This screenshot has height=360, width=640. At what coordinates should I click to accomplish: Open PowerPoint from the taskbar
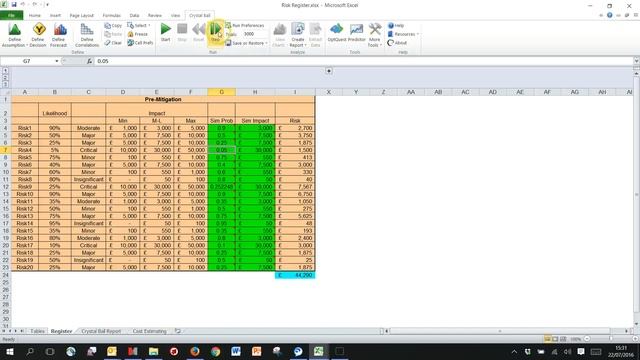click(256, 351)
